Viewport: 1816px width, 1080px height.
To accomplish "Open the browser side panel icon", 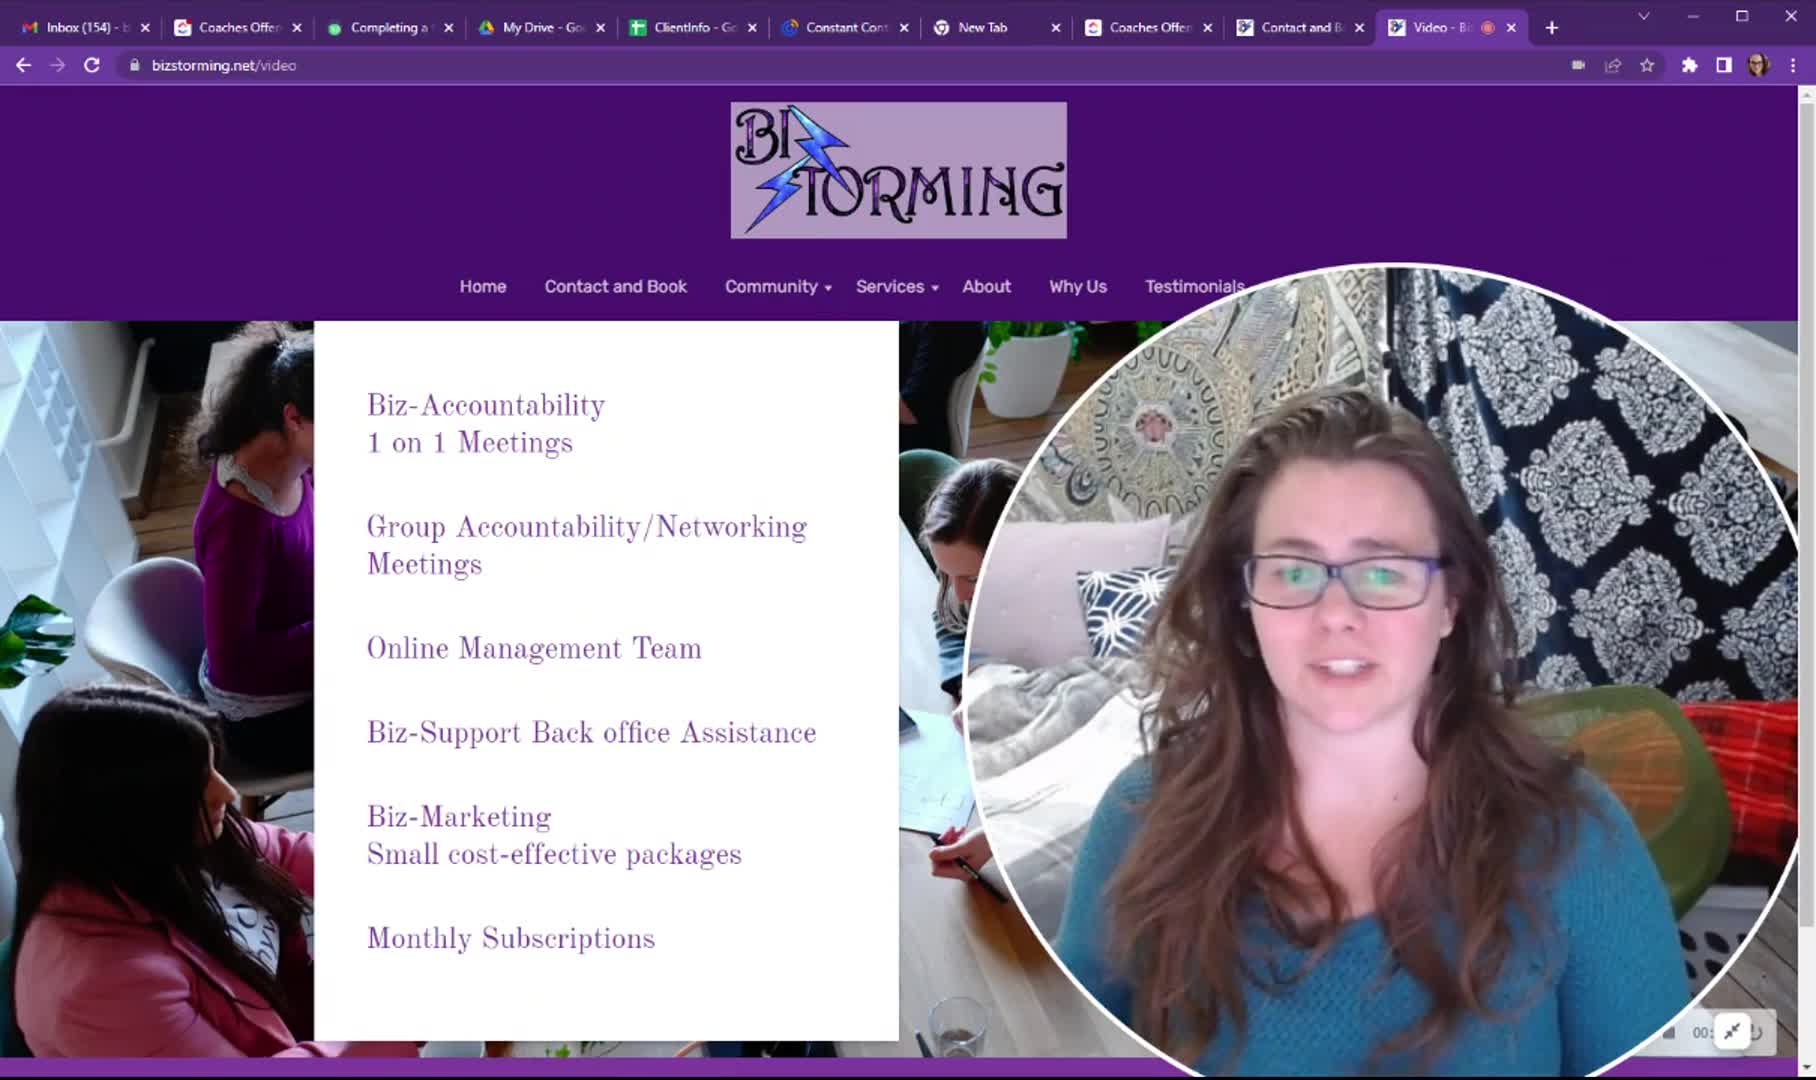I will pos(1724,65).
